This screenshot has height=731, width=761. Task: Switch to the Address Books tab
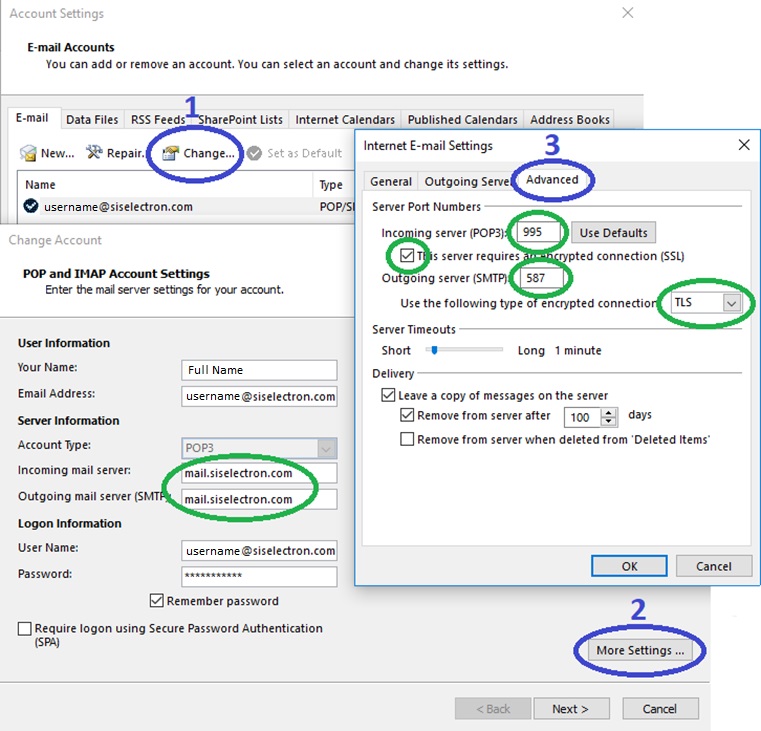(570, 119)
